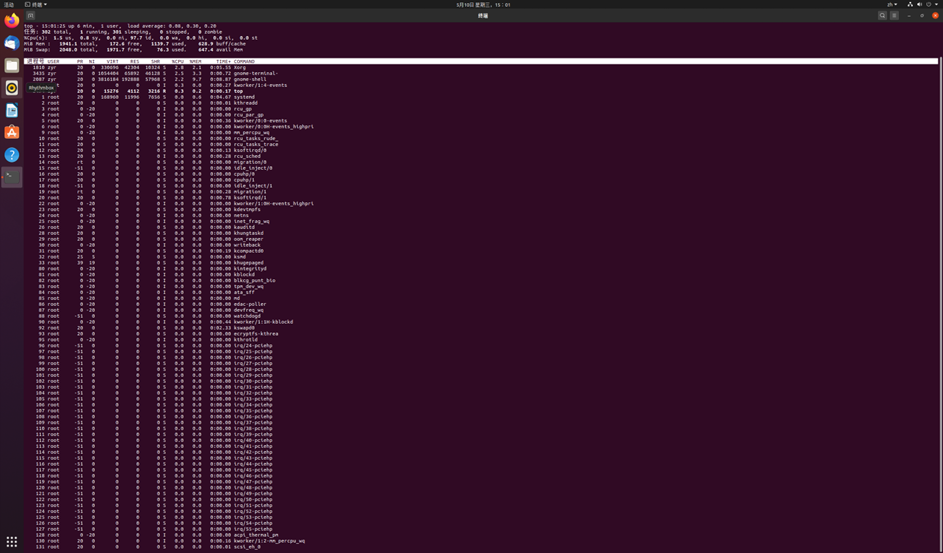Click the terminal search icon
Screen dimensions: 943x553
[x=882, y=16]
